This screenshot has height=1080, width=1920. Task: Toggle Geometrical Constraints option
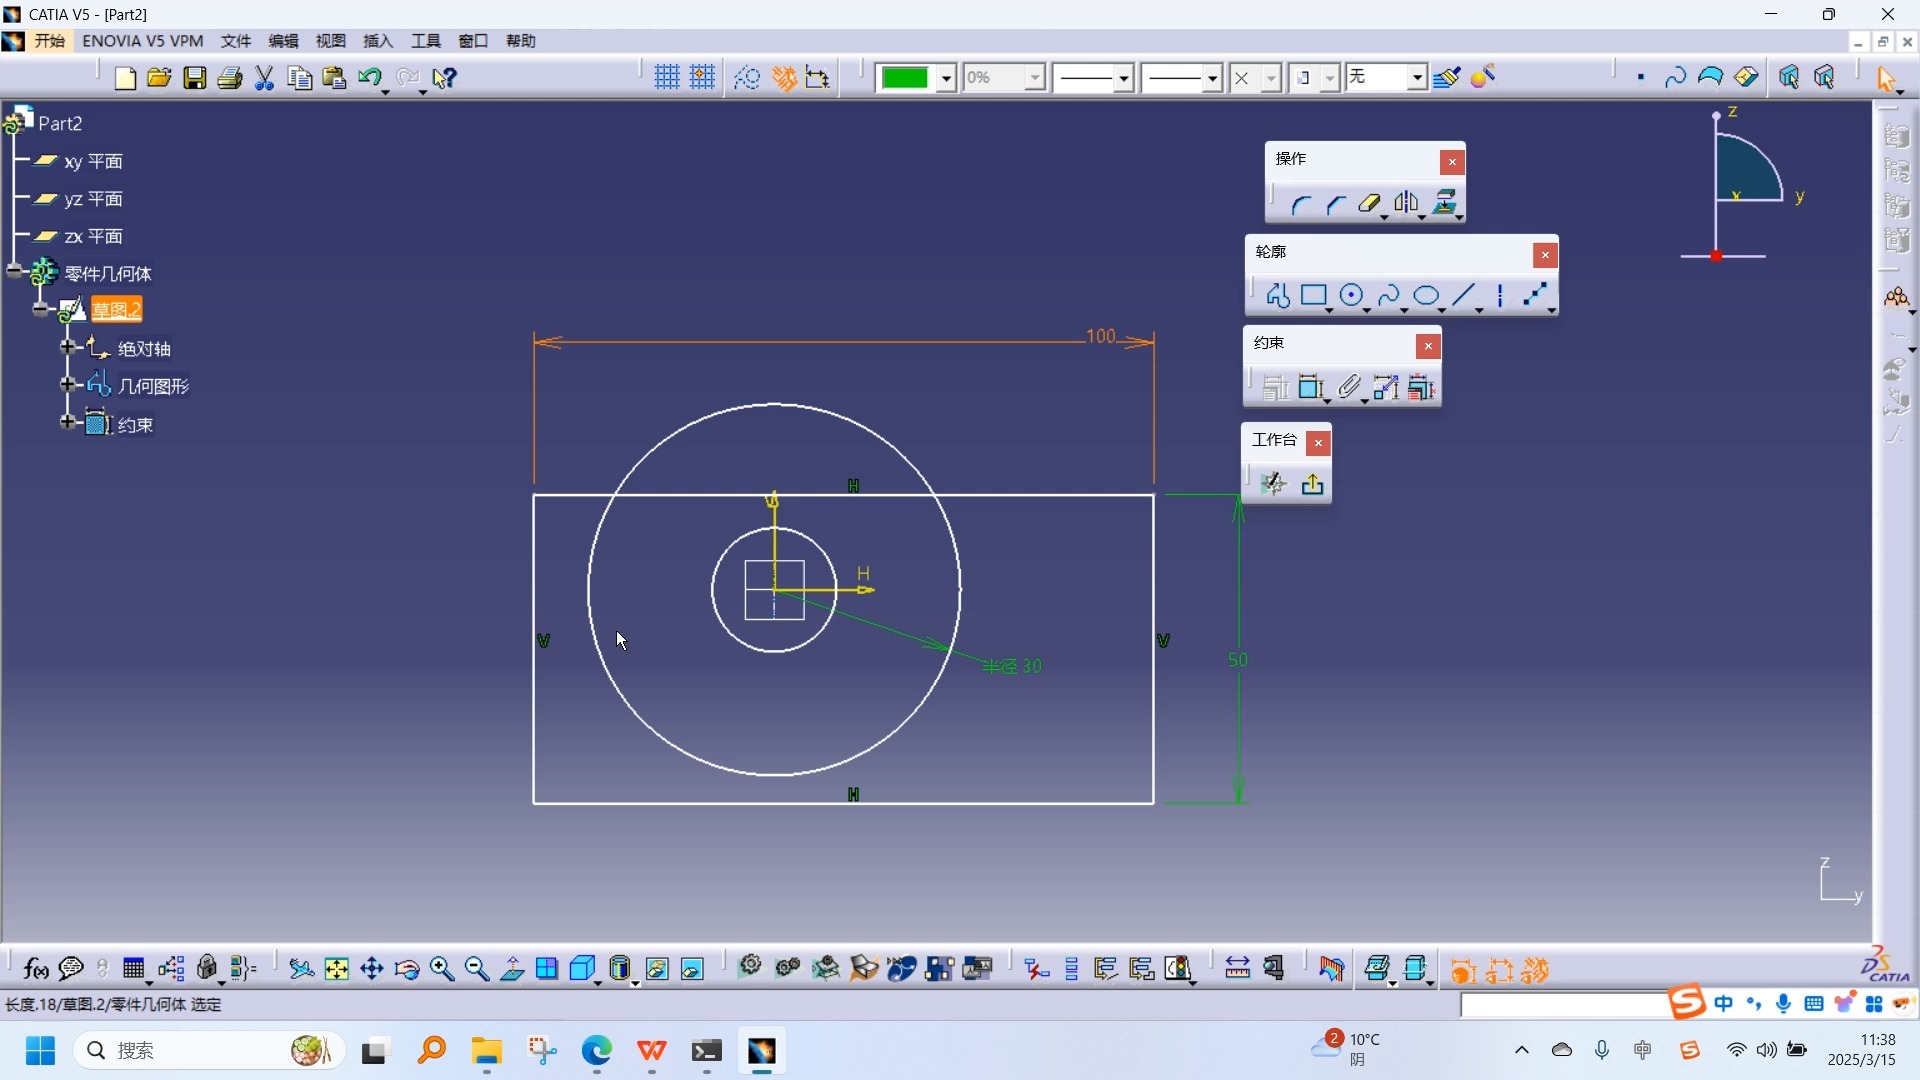click(x=784, y=78)
